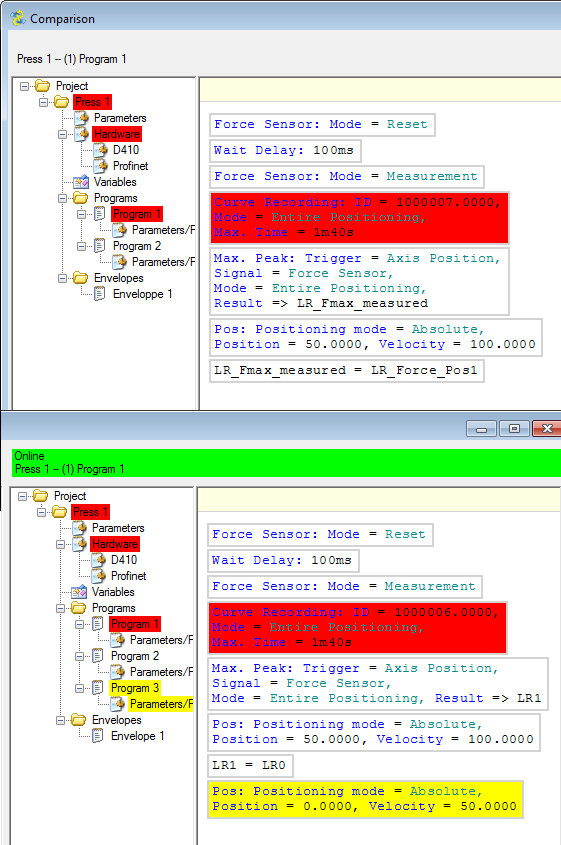561x845 pixels.
Task: Select red Hardware item in upper tree
Action: pyautogui.click(x=116, y=134)
